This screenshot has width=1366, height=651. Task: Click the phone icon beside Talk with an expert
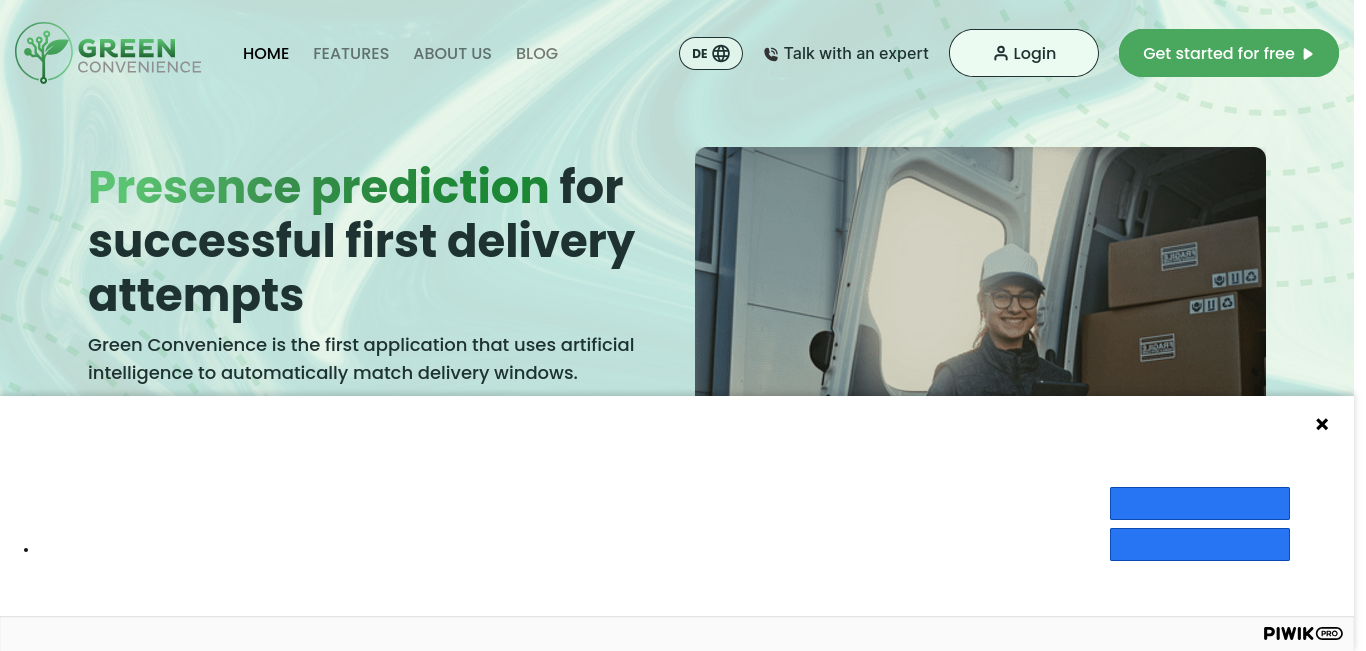coord(771,54)
